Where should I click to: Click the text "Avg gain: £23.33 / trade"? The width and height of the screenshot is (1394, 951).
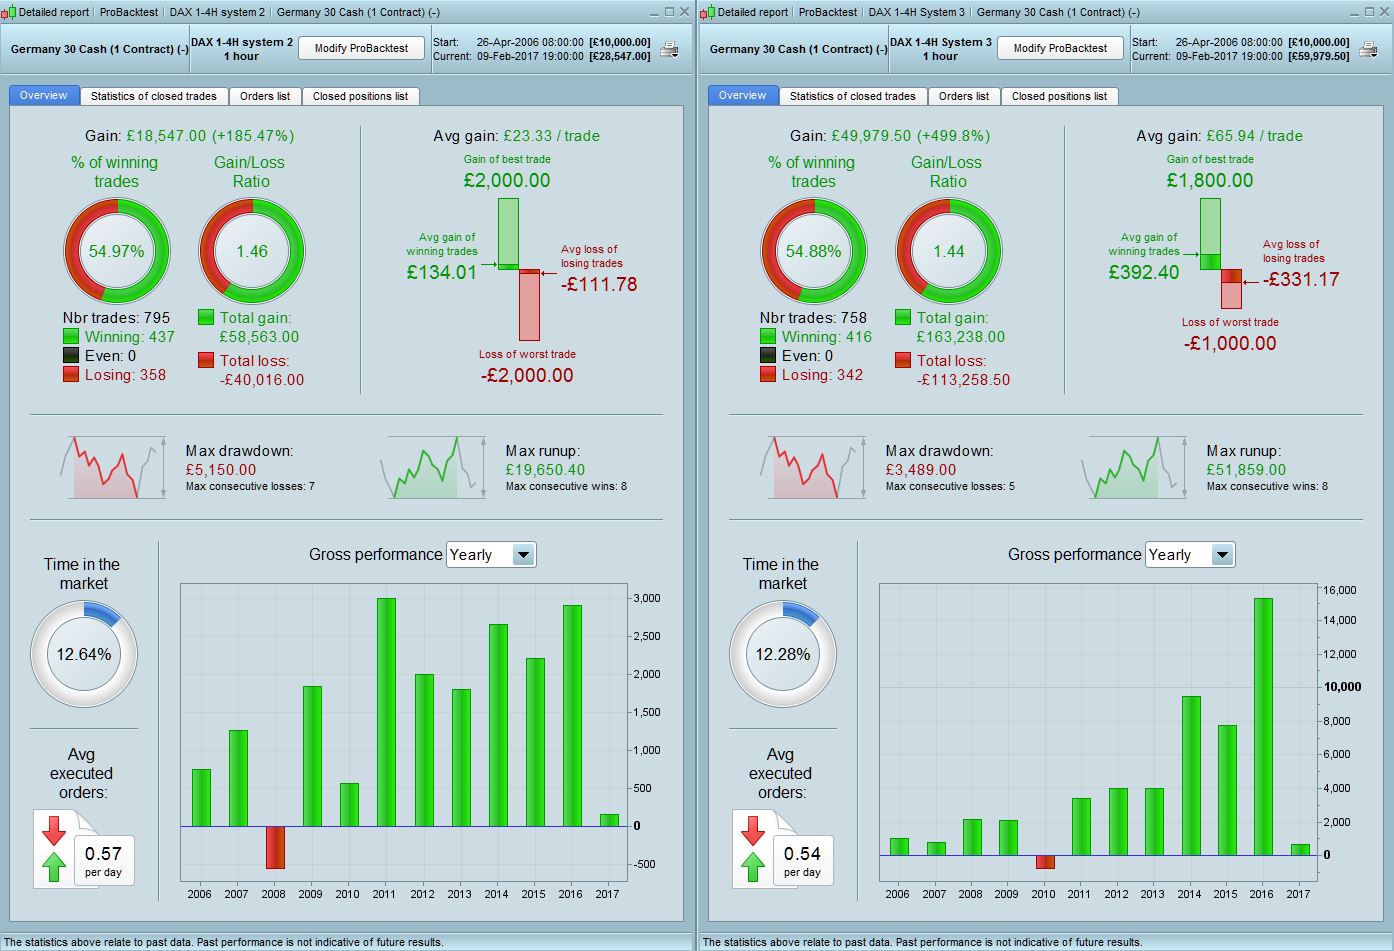tap(517, 136)
